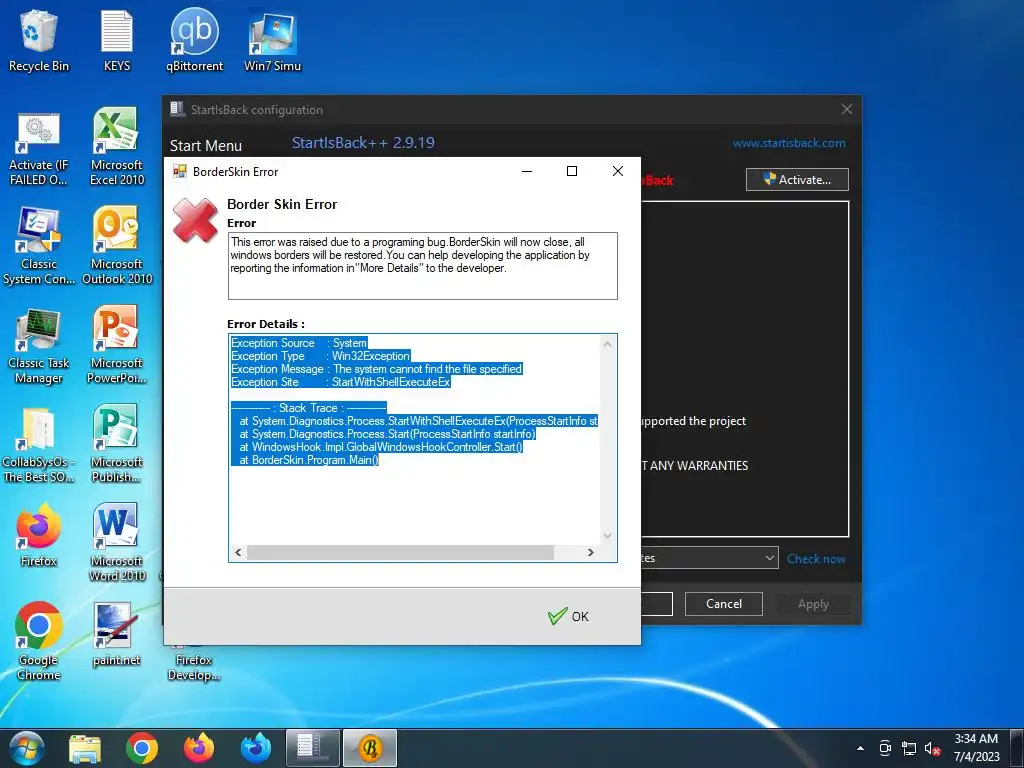Launch Microsoft Word 2010 desktop icon

click(x=117, y=542)
